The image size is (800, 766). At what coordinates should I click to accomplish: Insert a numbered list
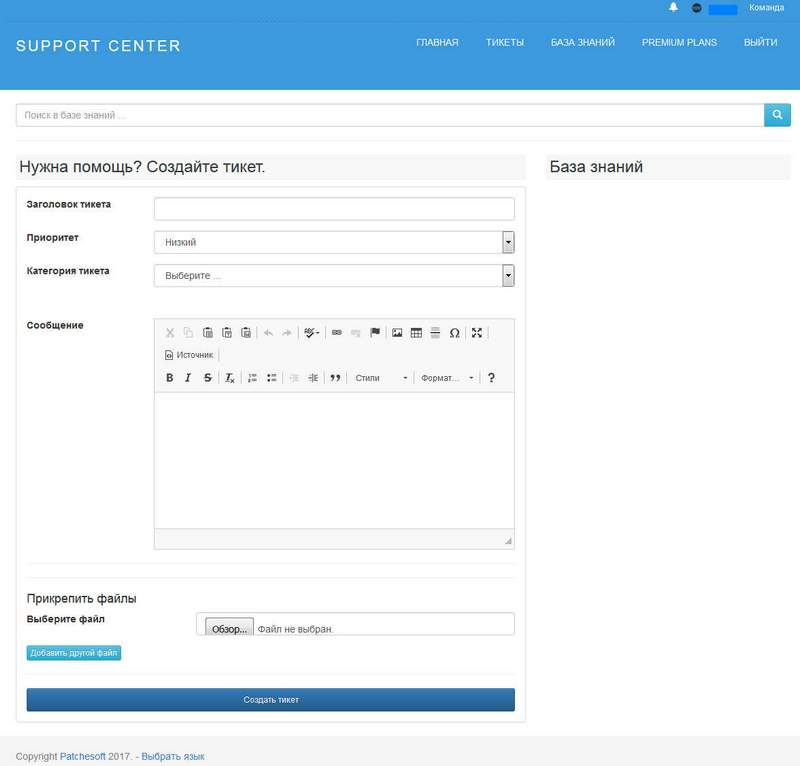pos(252,378)
